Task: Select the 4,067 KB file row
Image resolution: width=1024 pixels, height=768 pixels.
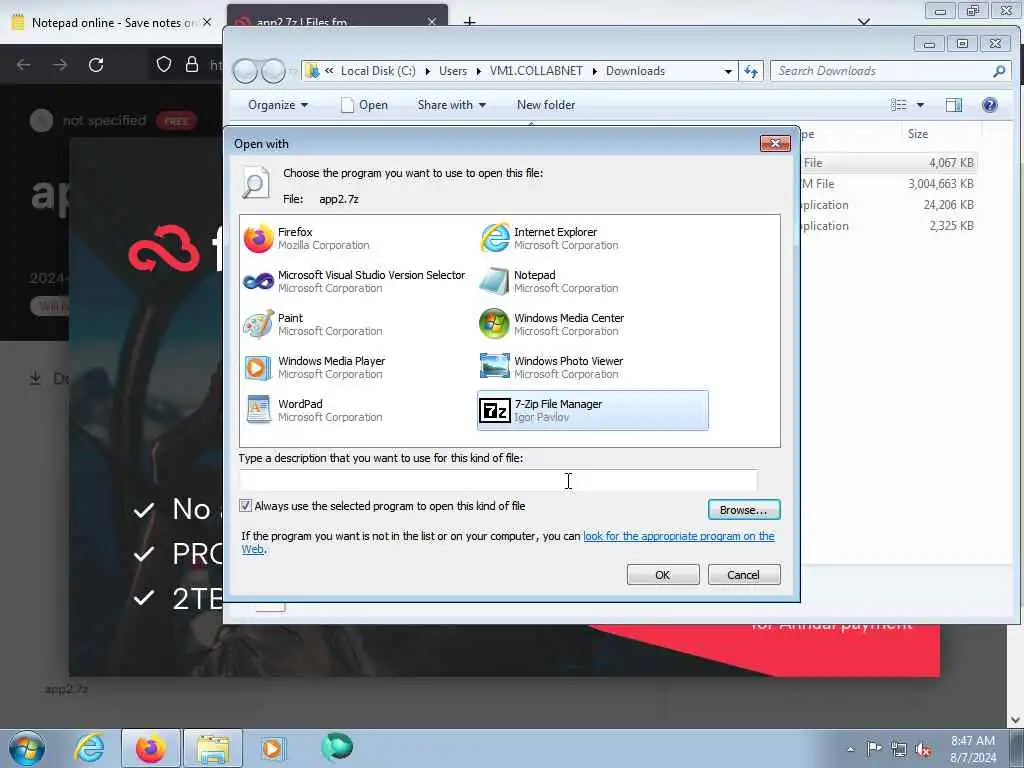Action: tap(888, 163)
